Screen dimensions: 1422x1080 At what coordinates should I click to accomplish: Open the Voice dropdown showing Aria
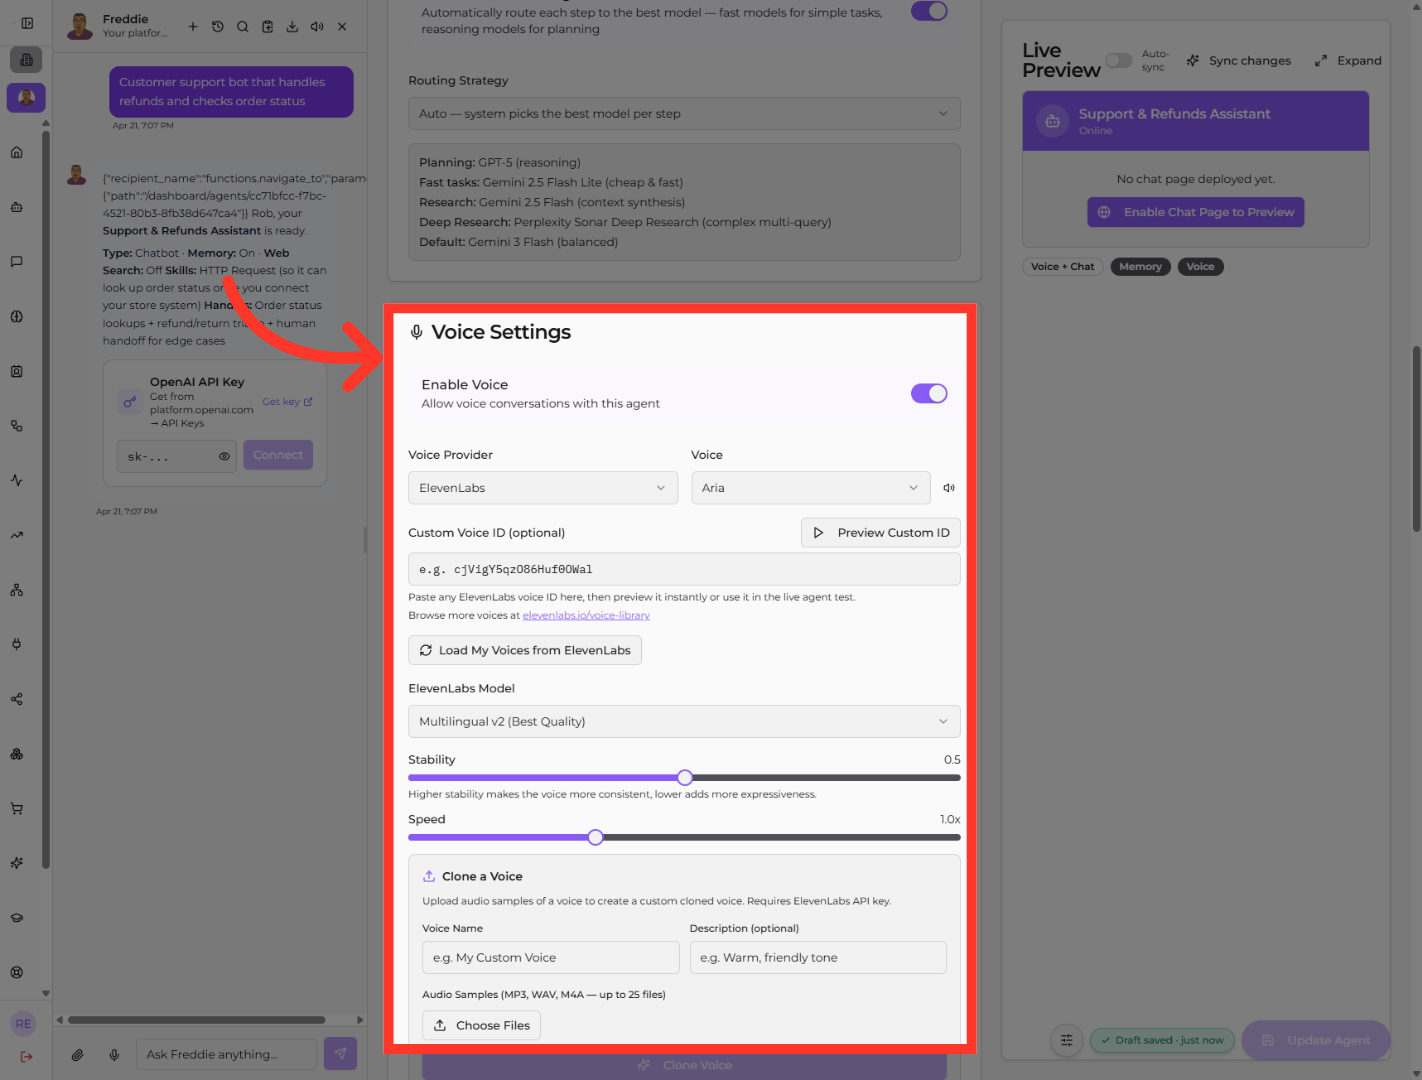pos(810,488)
